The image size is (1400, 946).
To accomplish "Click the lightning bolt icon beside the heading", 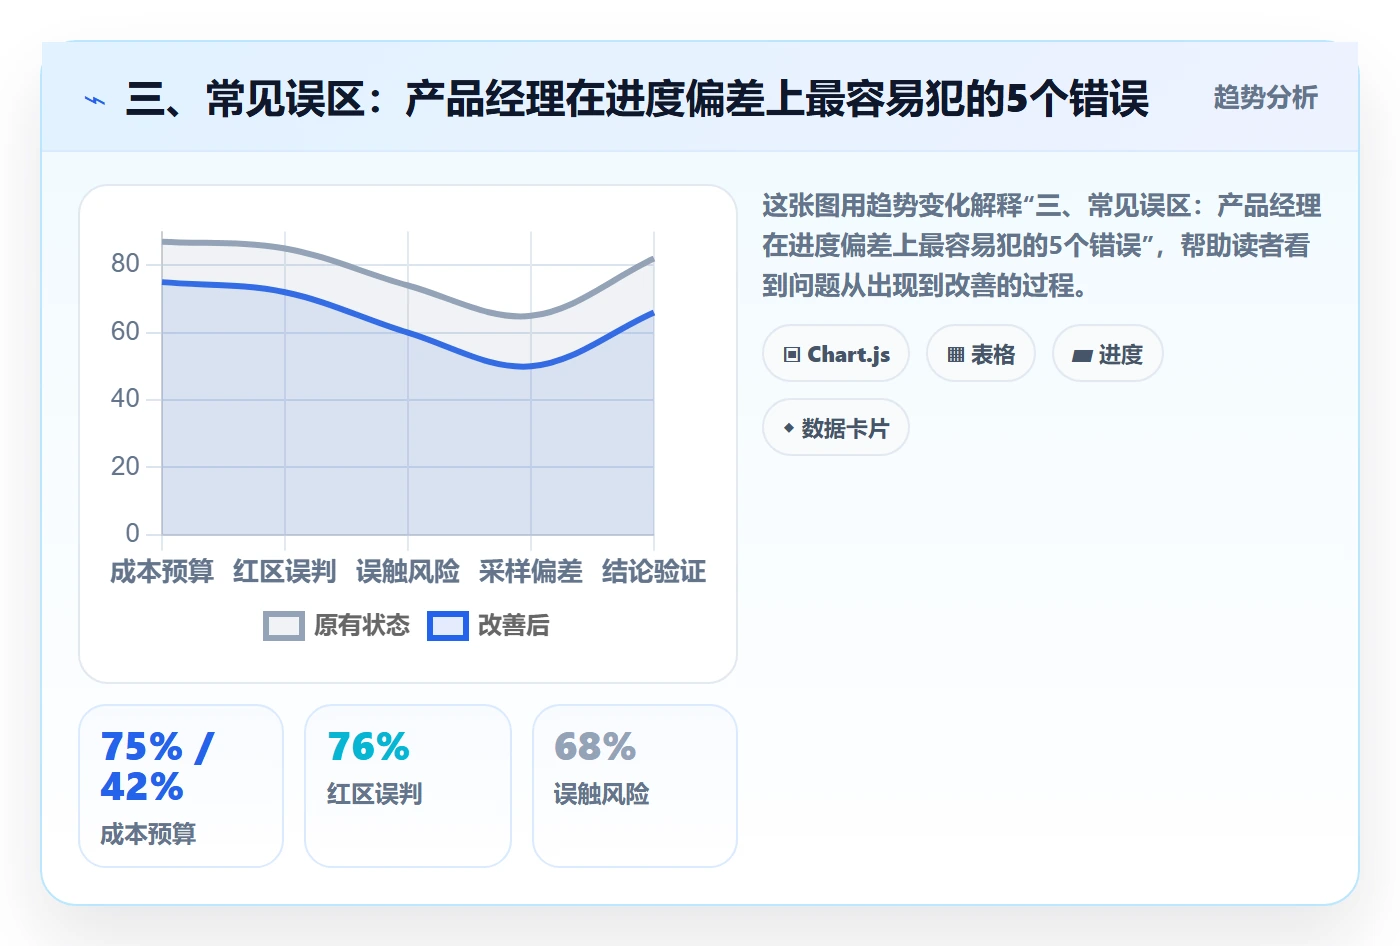I will pyautogui.click(x=95, y=100).
